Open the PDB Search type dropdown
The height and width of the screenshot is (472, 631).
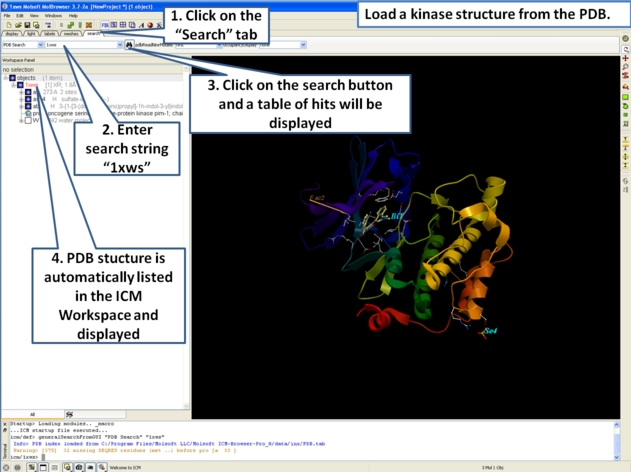coord(40,45)
